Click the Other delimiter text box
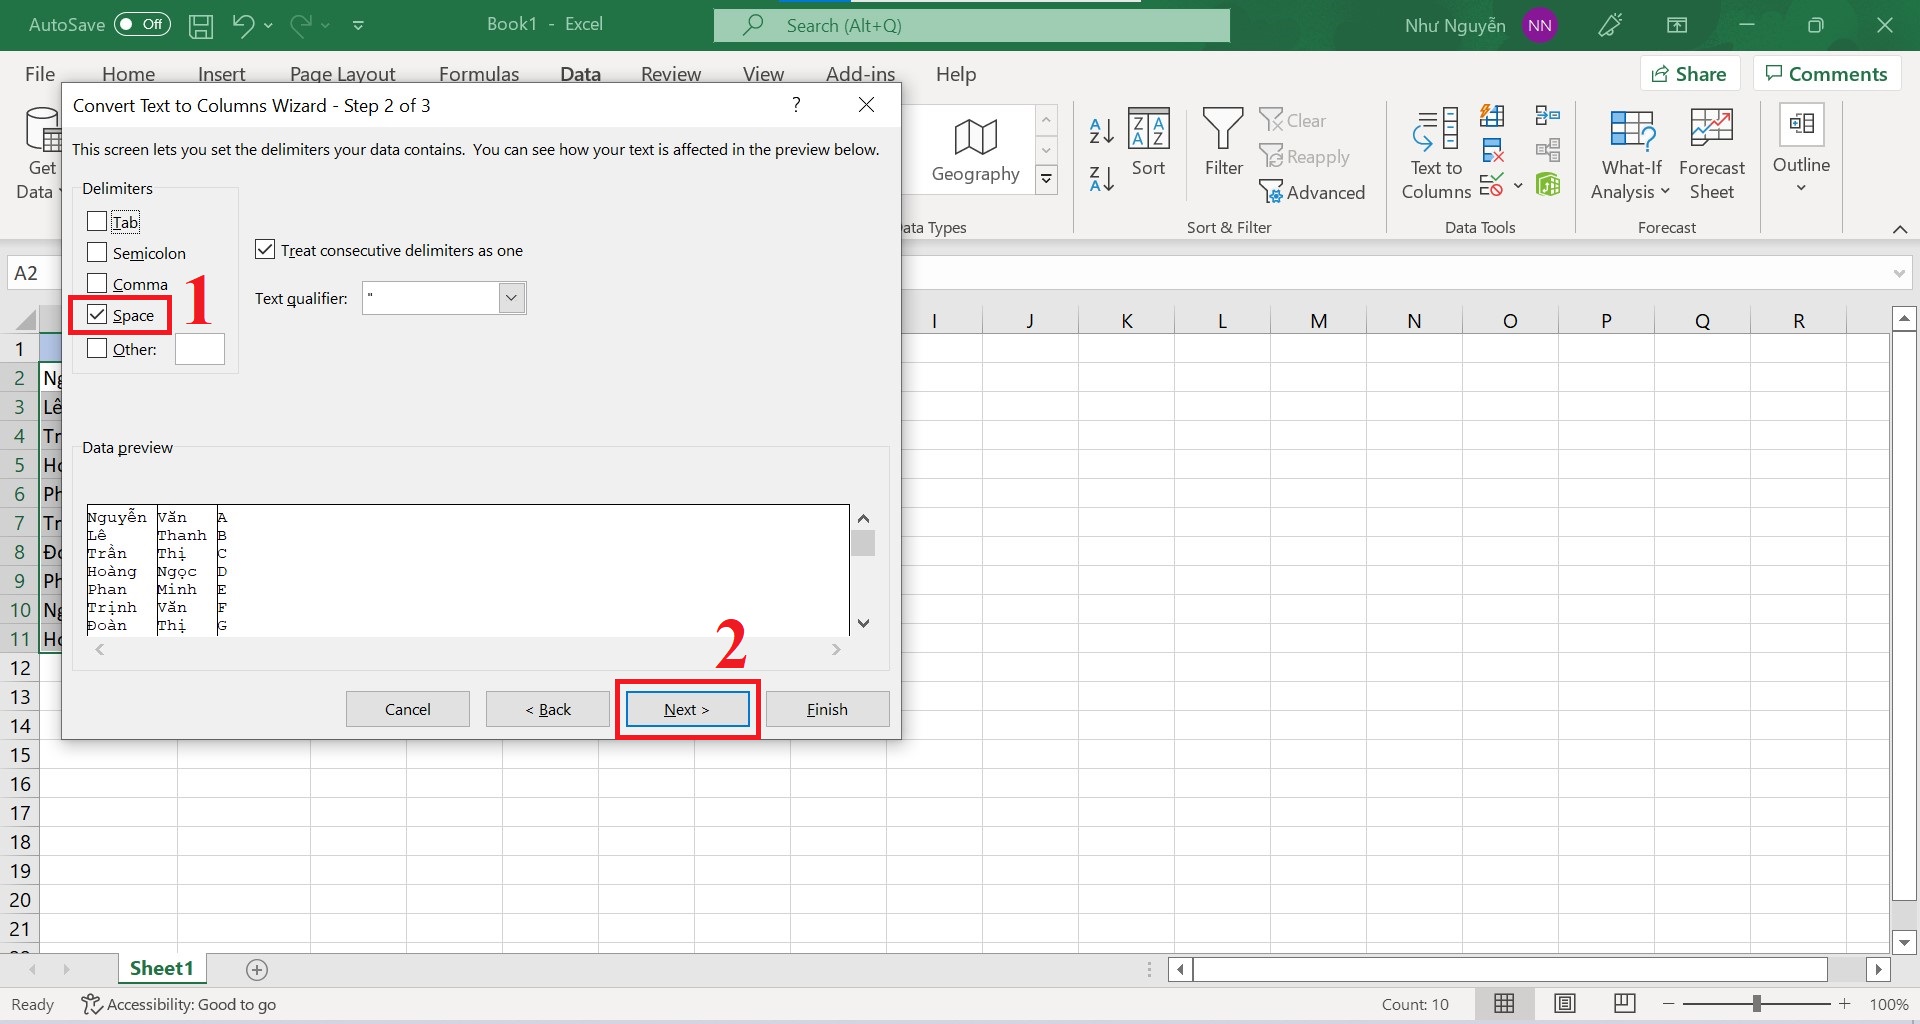Screen dimensions: 1920x1024 (x=200, y=349)
